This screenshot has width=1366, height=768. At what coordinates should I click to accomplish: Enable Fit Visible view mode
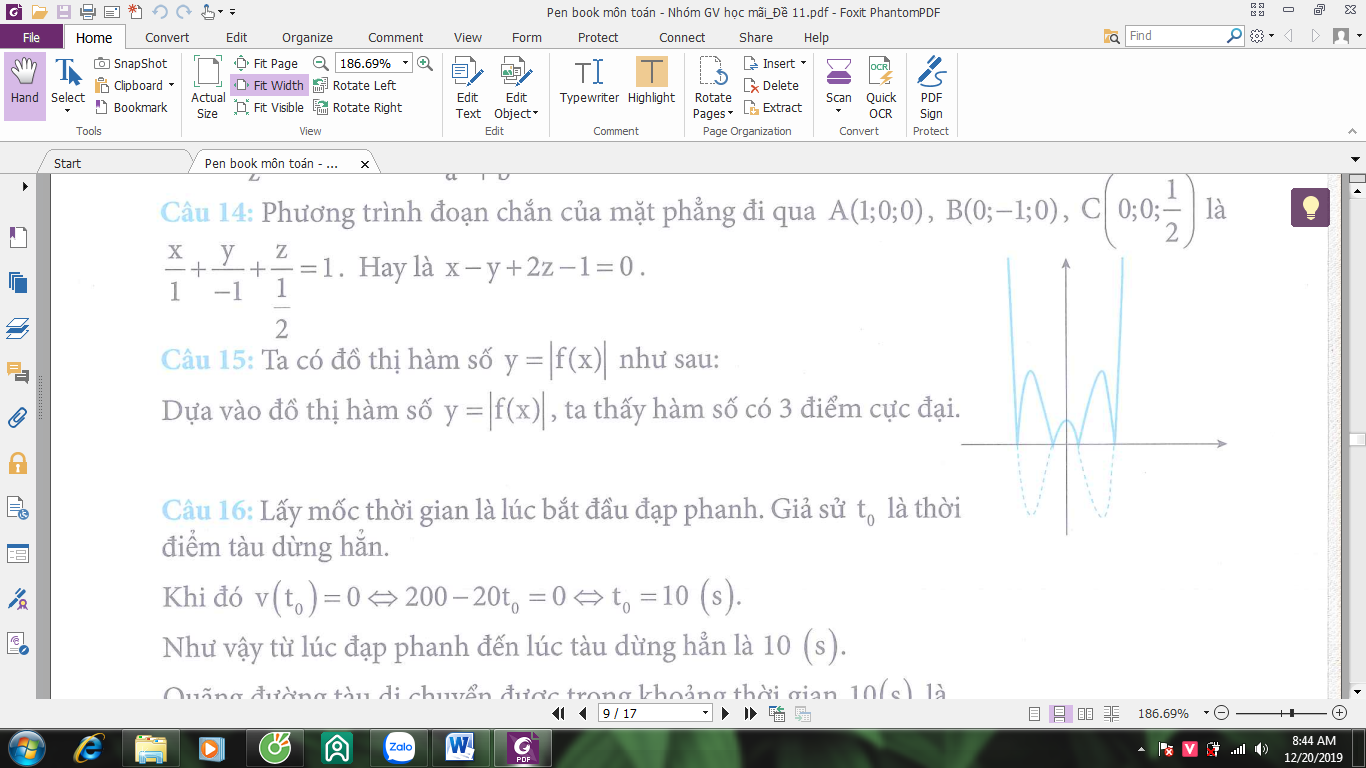pos(268,107)
